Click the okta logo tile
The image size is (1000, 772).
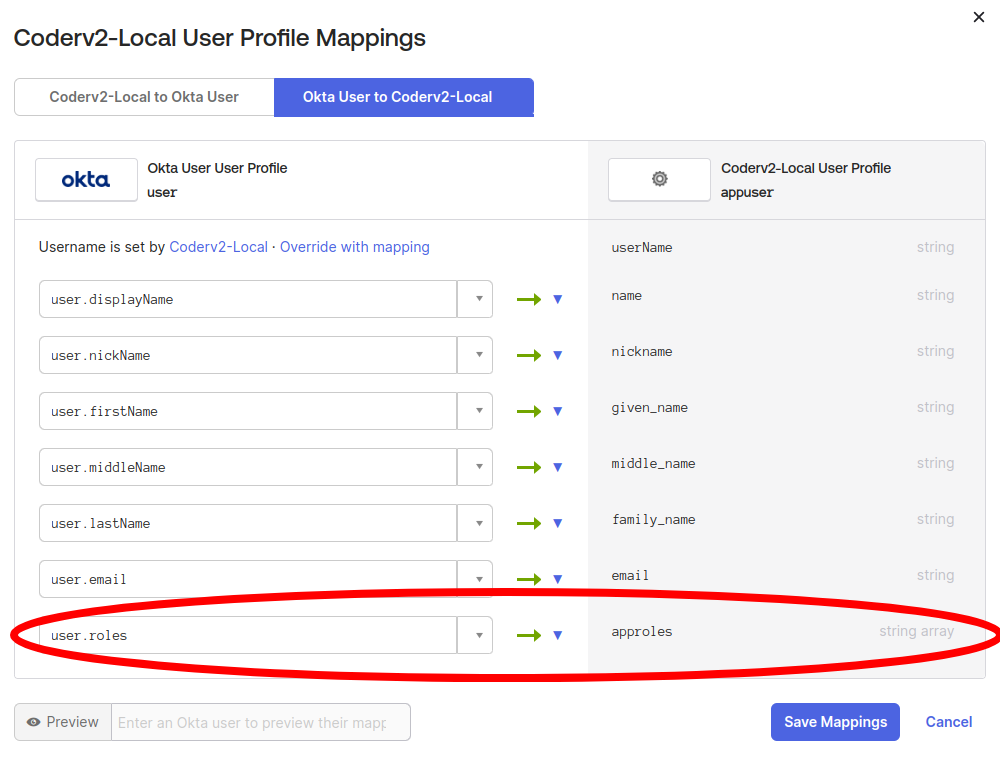click(86, 180)
